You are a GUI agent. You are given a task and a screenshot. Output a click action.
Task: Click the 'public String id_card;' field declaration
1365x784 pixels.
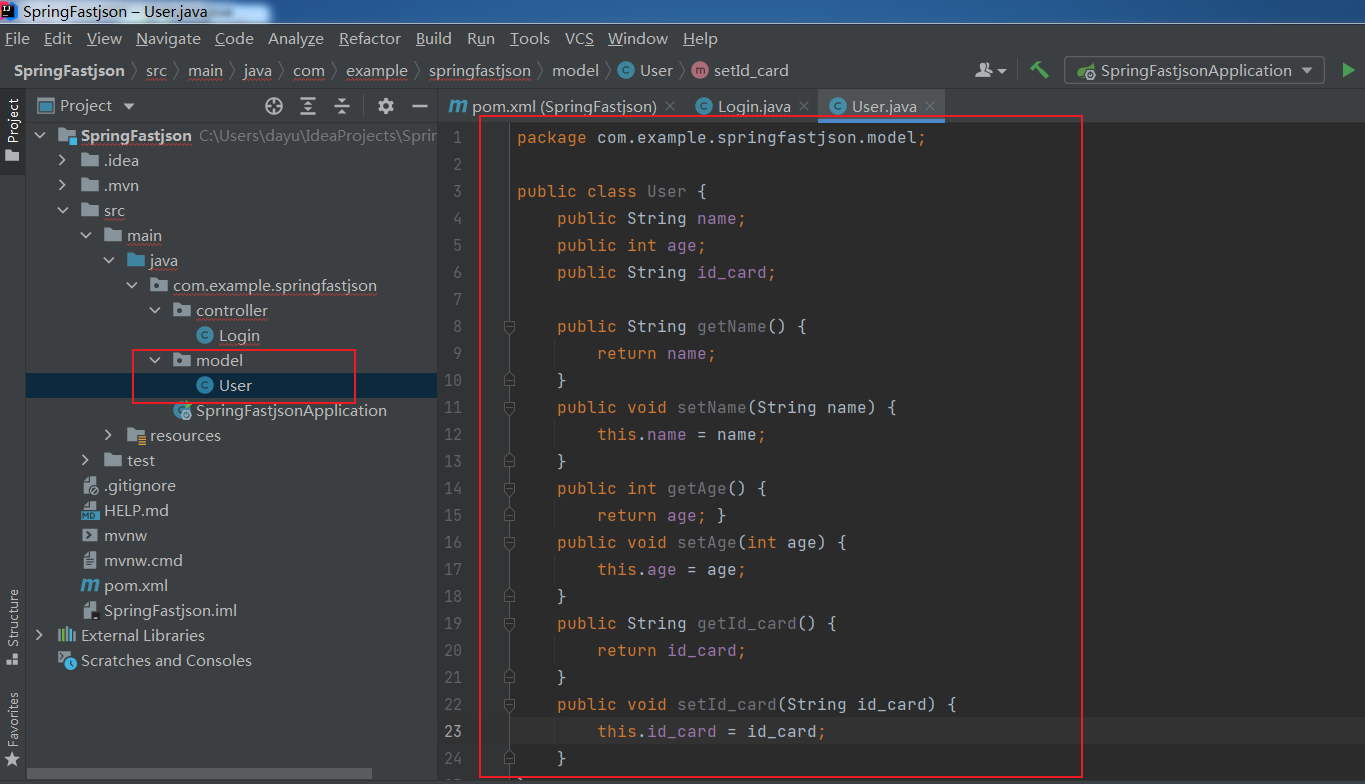667,273
